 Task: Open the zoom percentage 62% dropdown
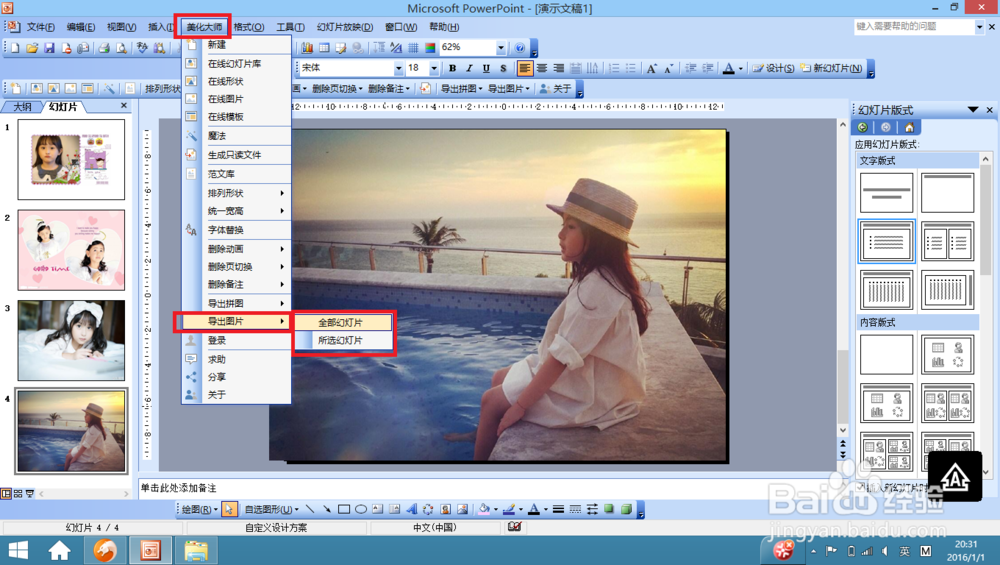pyautogui.click(x=501, y=48)
